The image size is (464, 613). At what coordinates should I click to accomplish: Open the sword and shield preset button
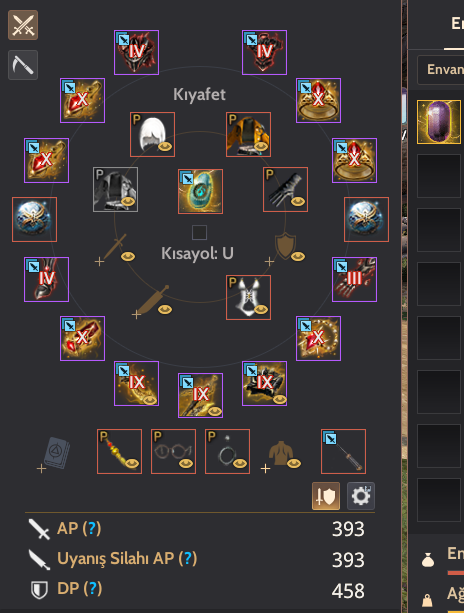tap(326, 496)
